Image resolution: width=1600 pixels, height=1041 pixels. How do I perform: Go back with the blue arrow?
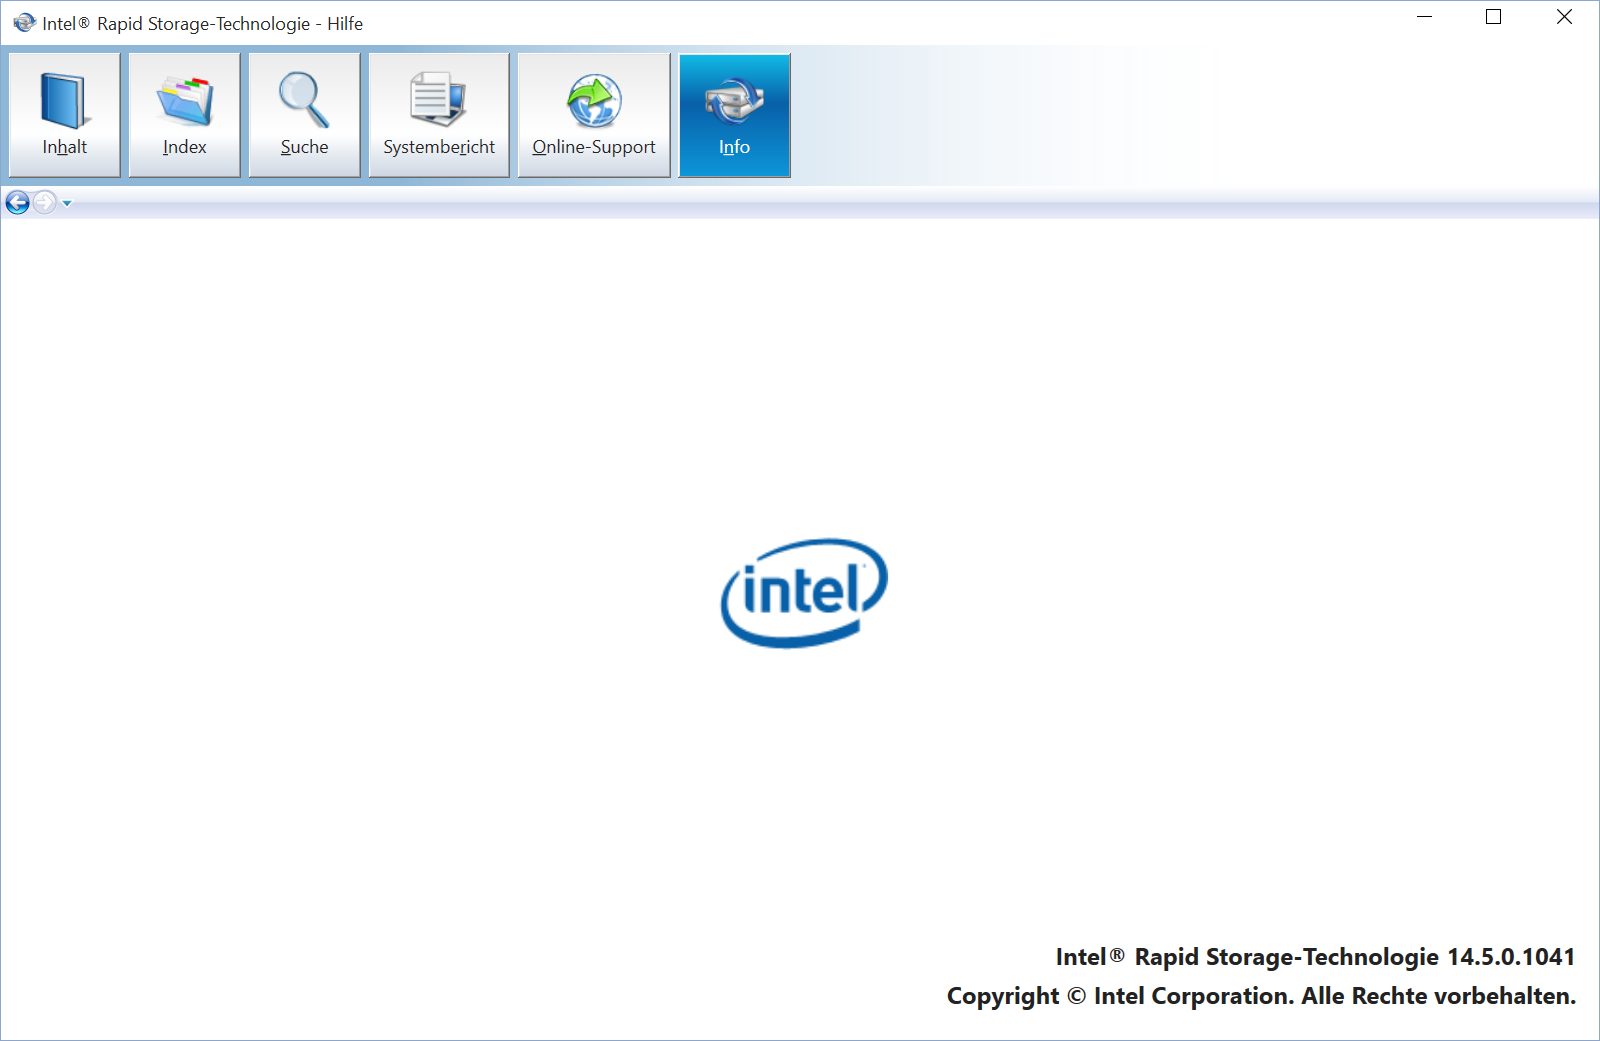pyautogui.click(x=17, y=202)
